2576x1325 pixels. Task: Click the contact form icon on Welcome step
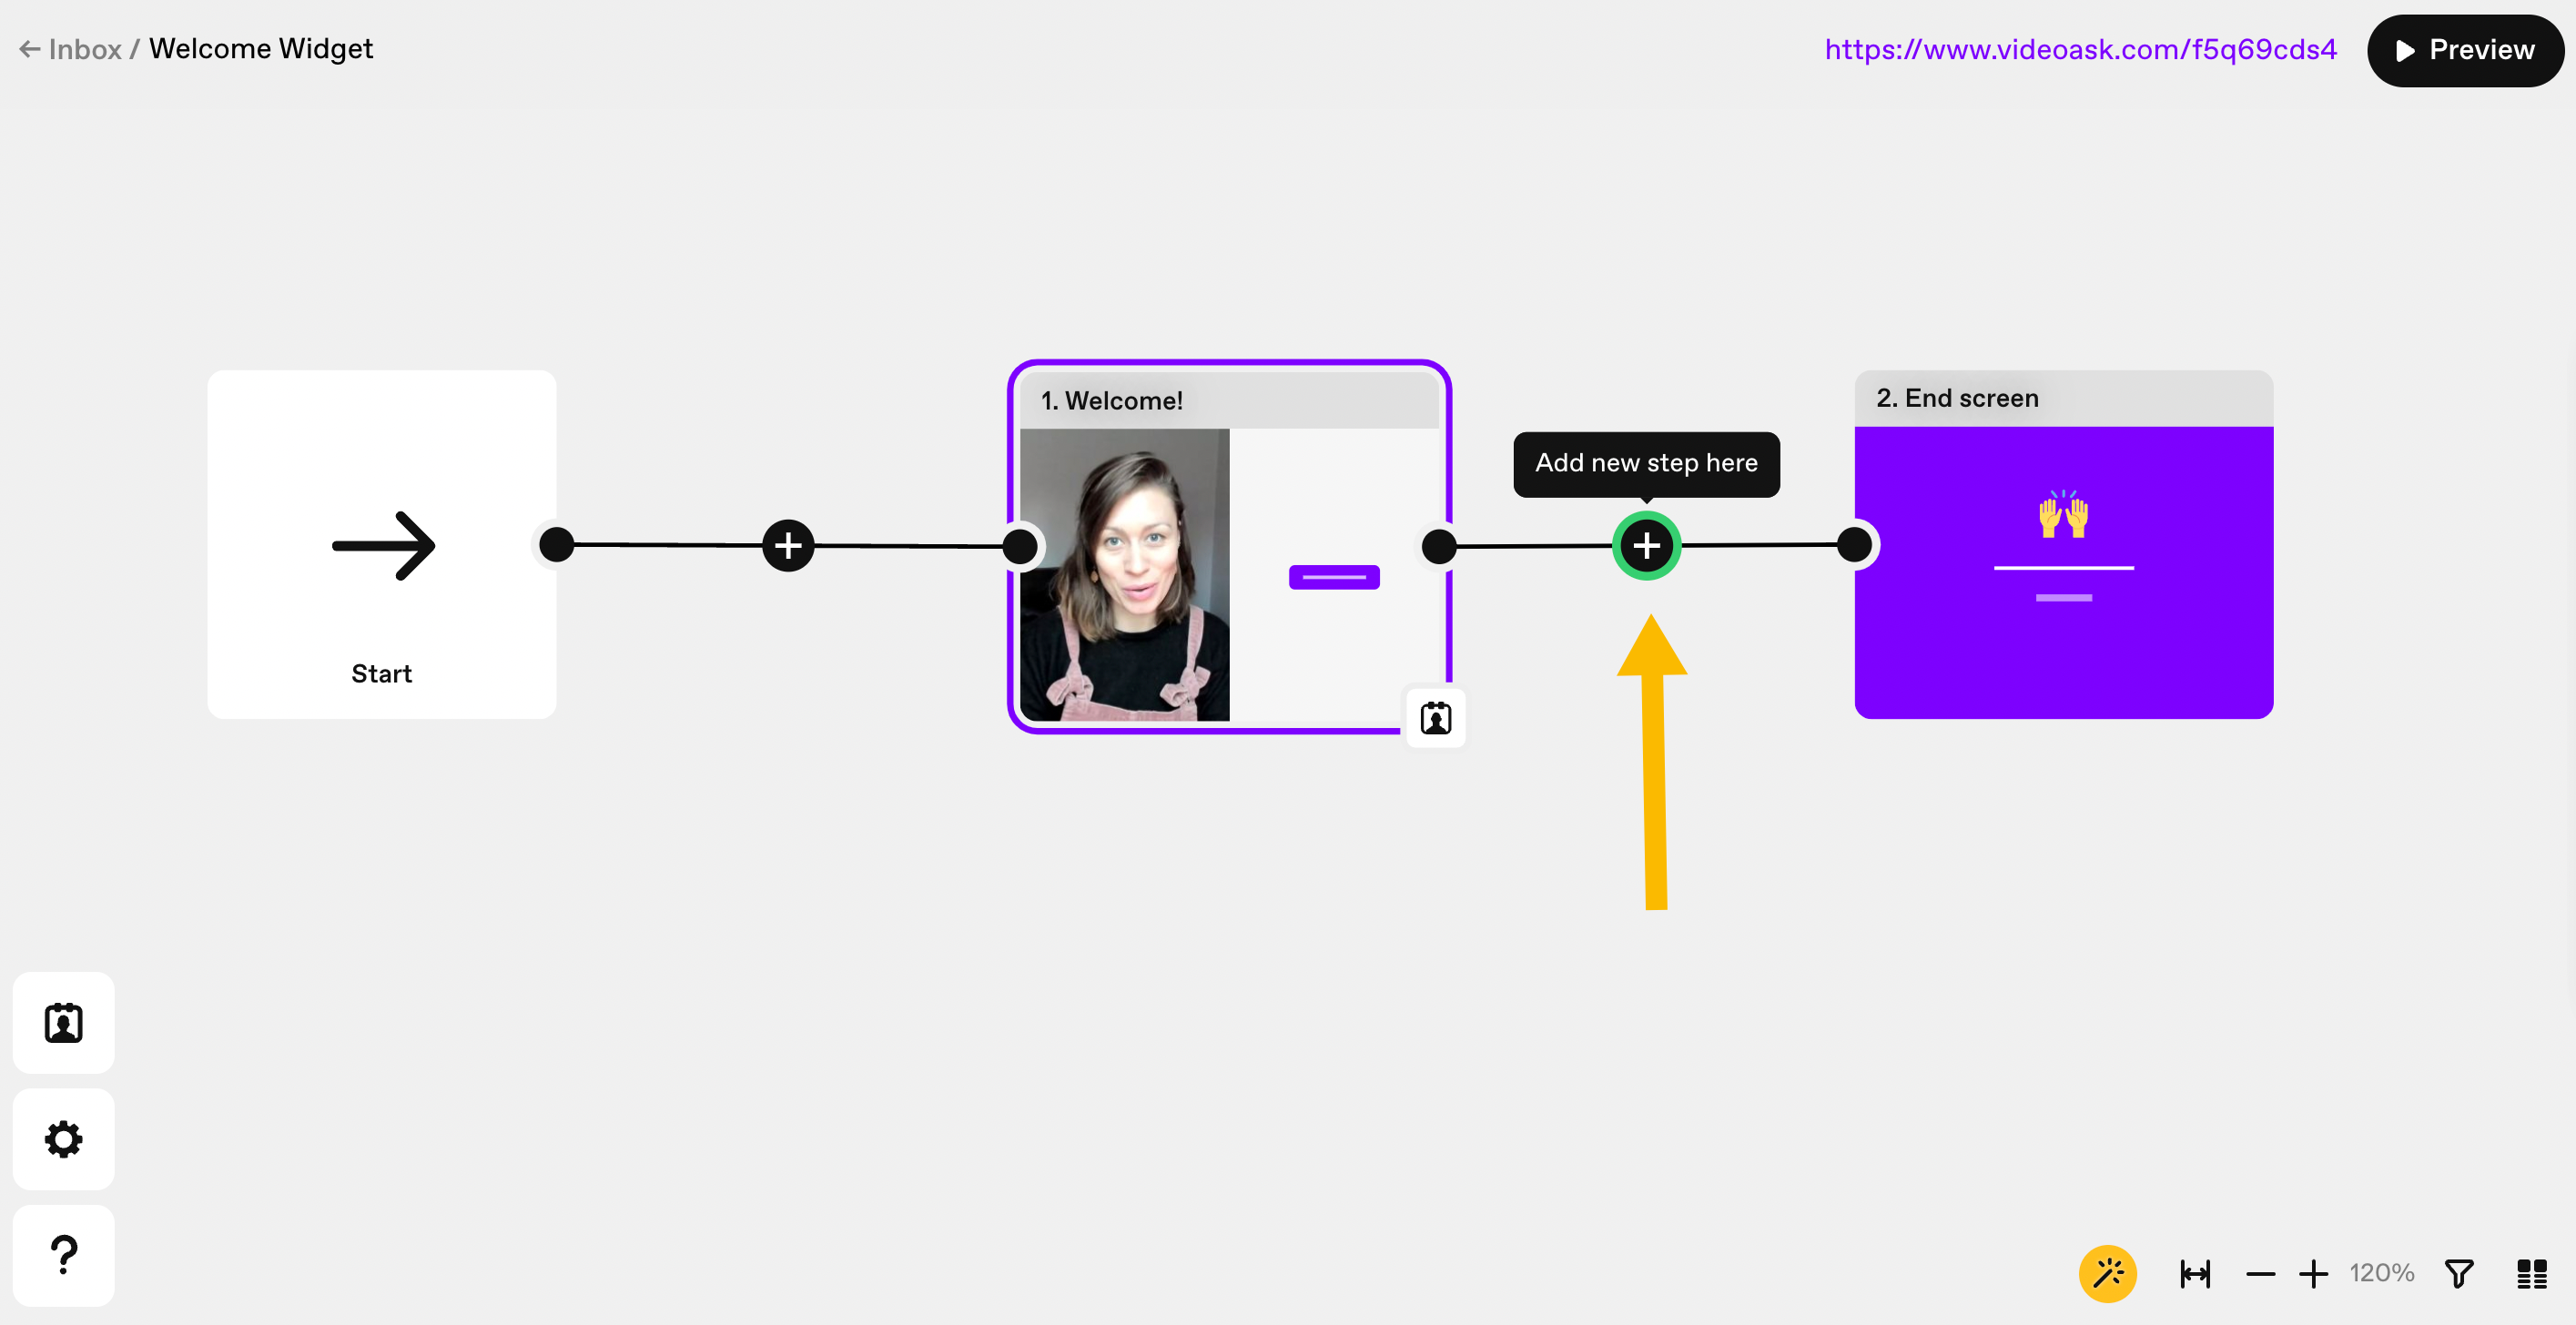coord(1436,718)
